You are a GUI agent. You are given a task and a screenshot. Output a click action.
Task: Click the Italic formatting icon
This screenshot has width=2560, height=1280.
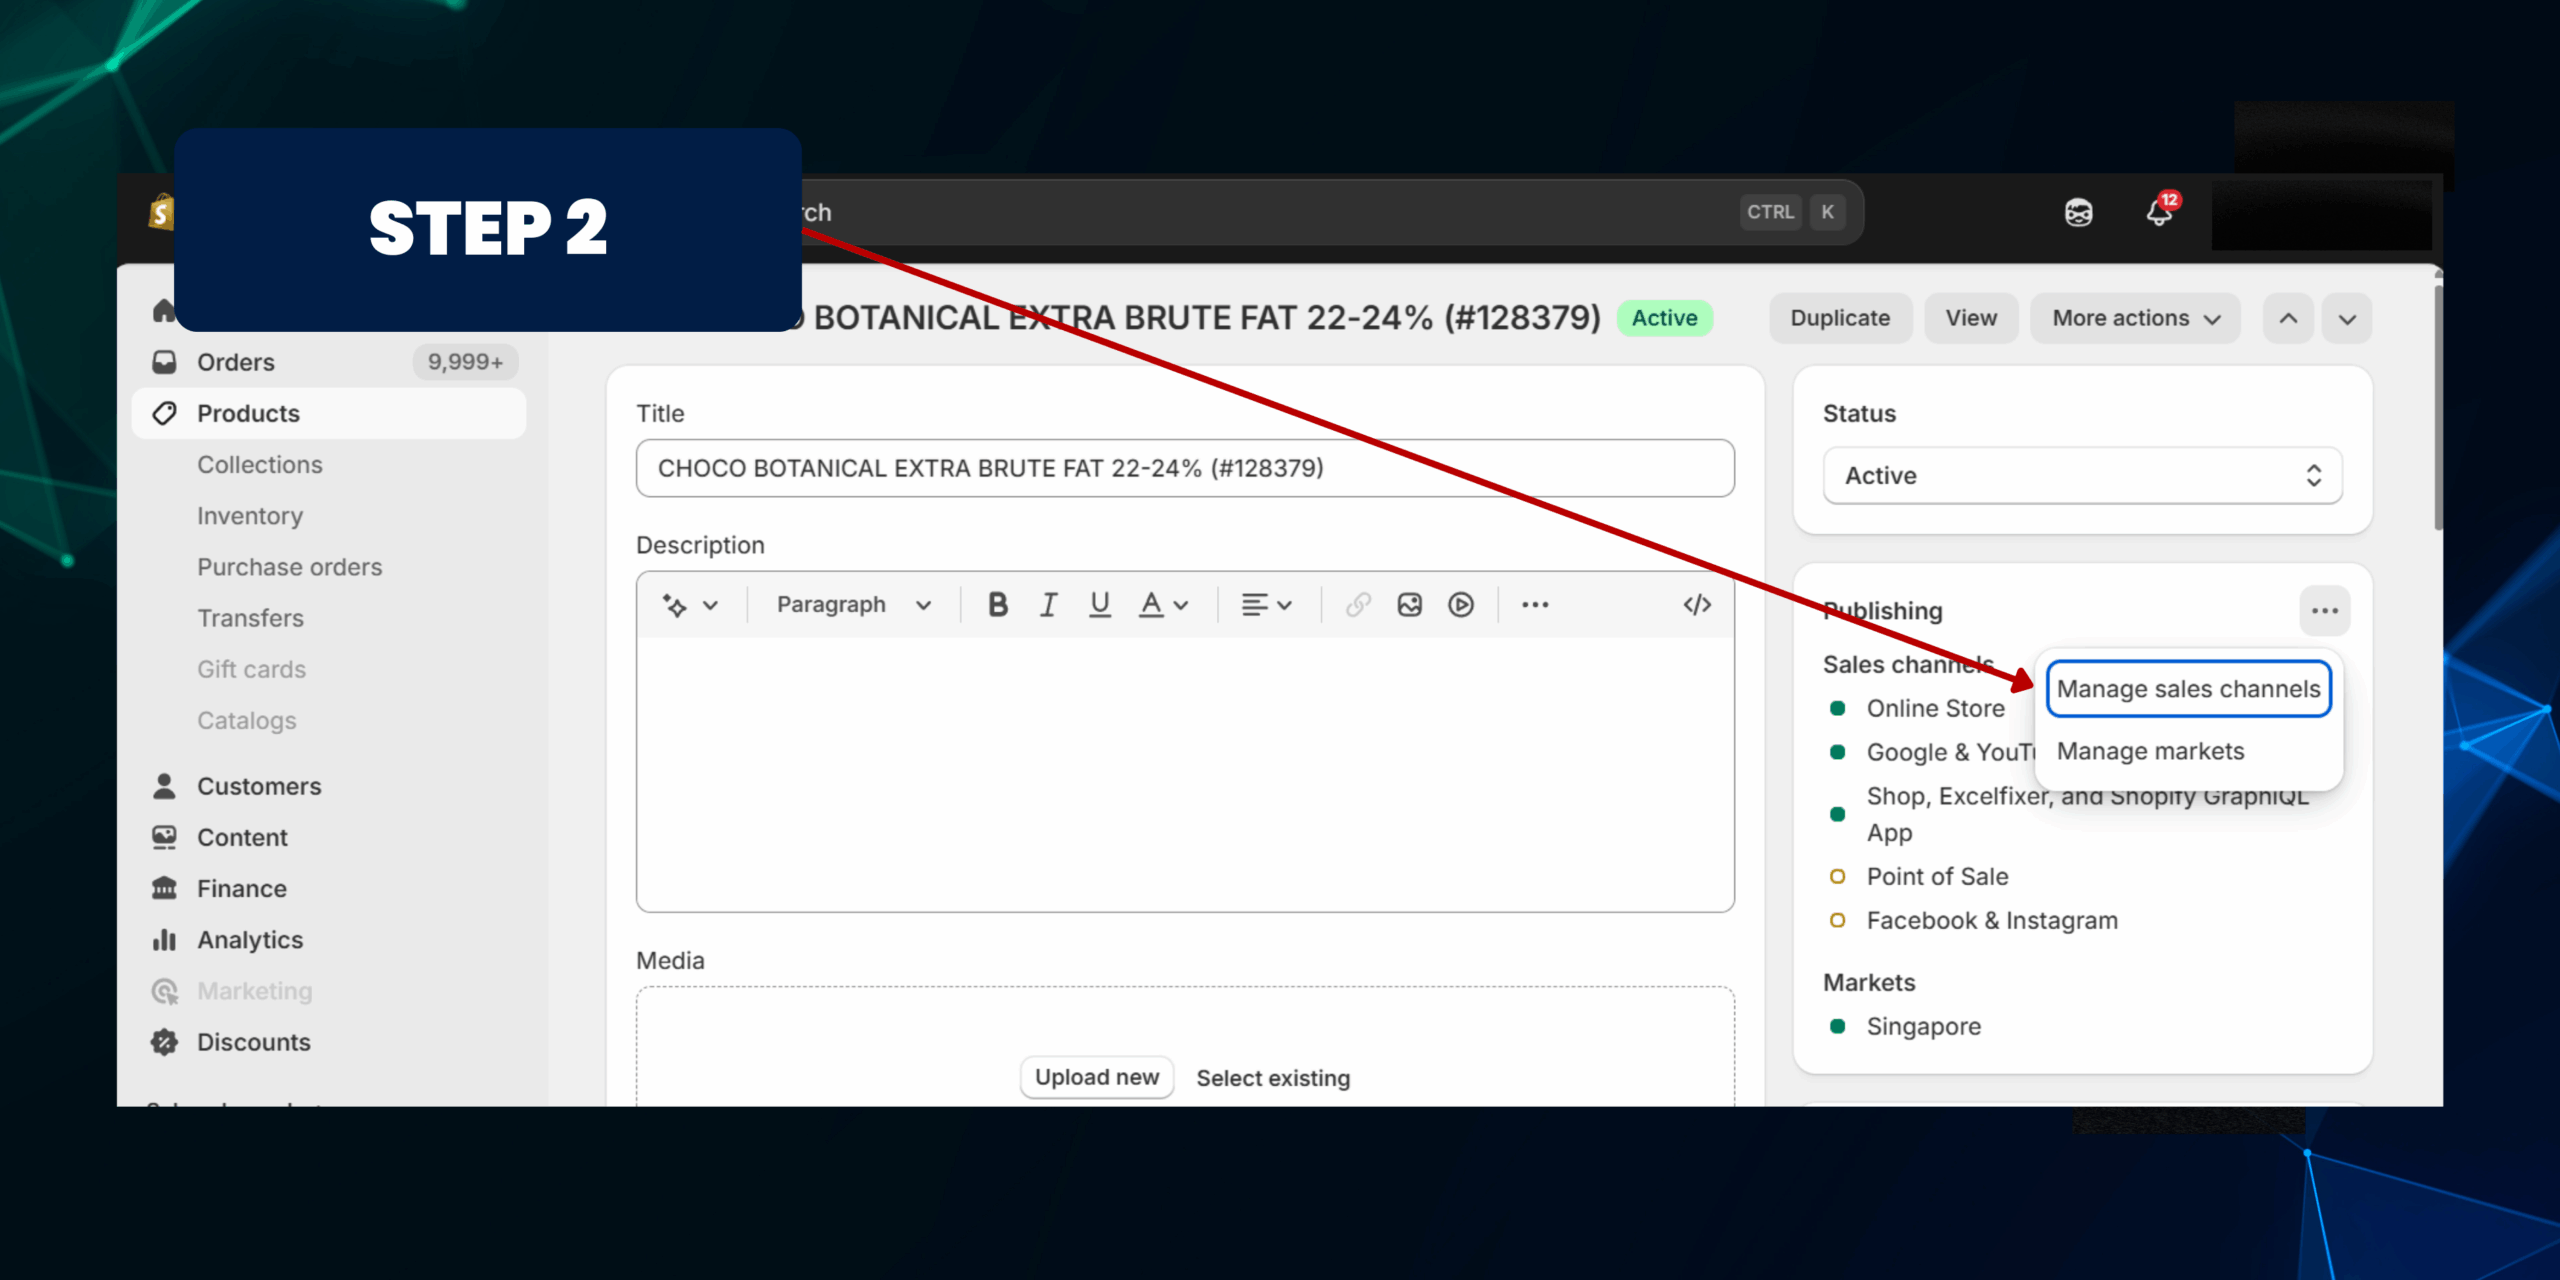click(x=1048, y=605)
